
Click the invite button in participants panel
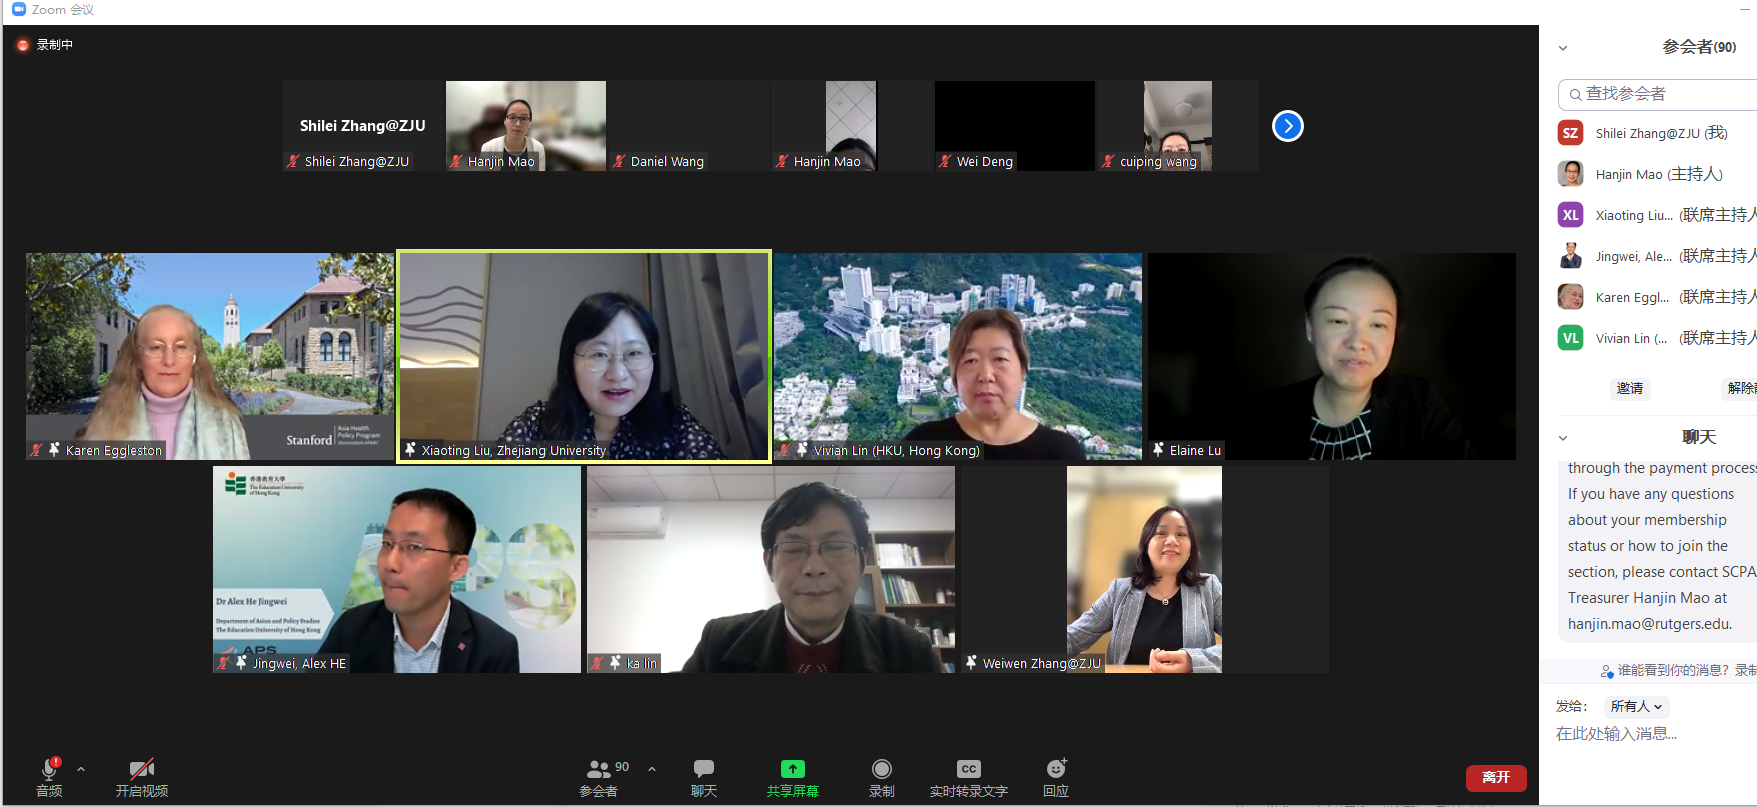coord(1630,388)
